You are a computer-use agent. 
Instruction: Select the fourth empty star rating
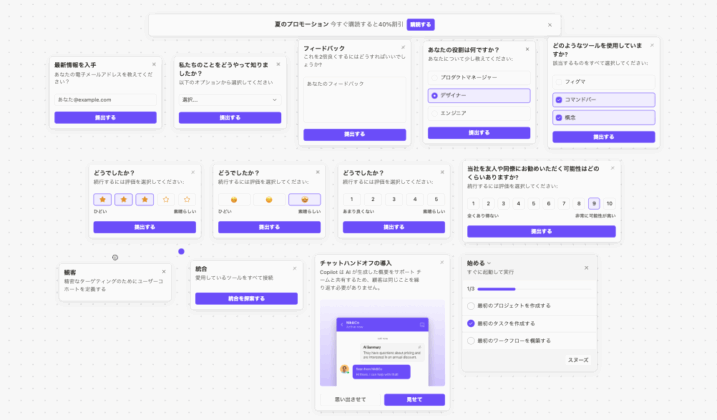click(166, 199)
